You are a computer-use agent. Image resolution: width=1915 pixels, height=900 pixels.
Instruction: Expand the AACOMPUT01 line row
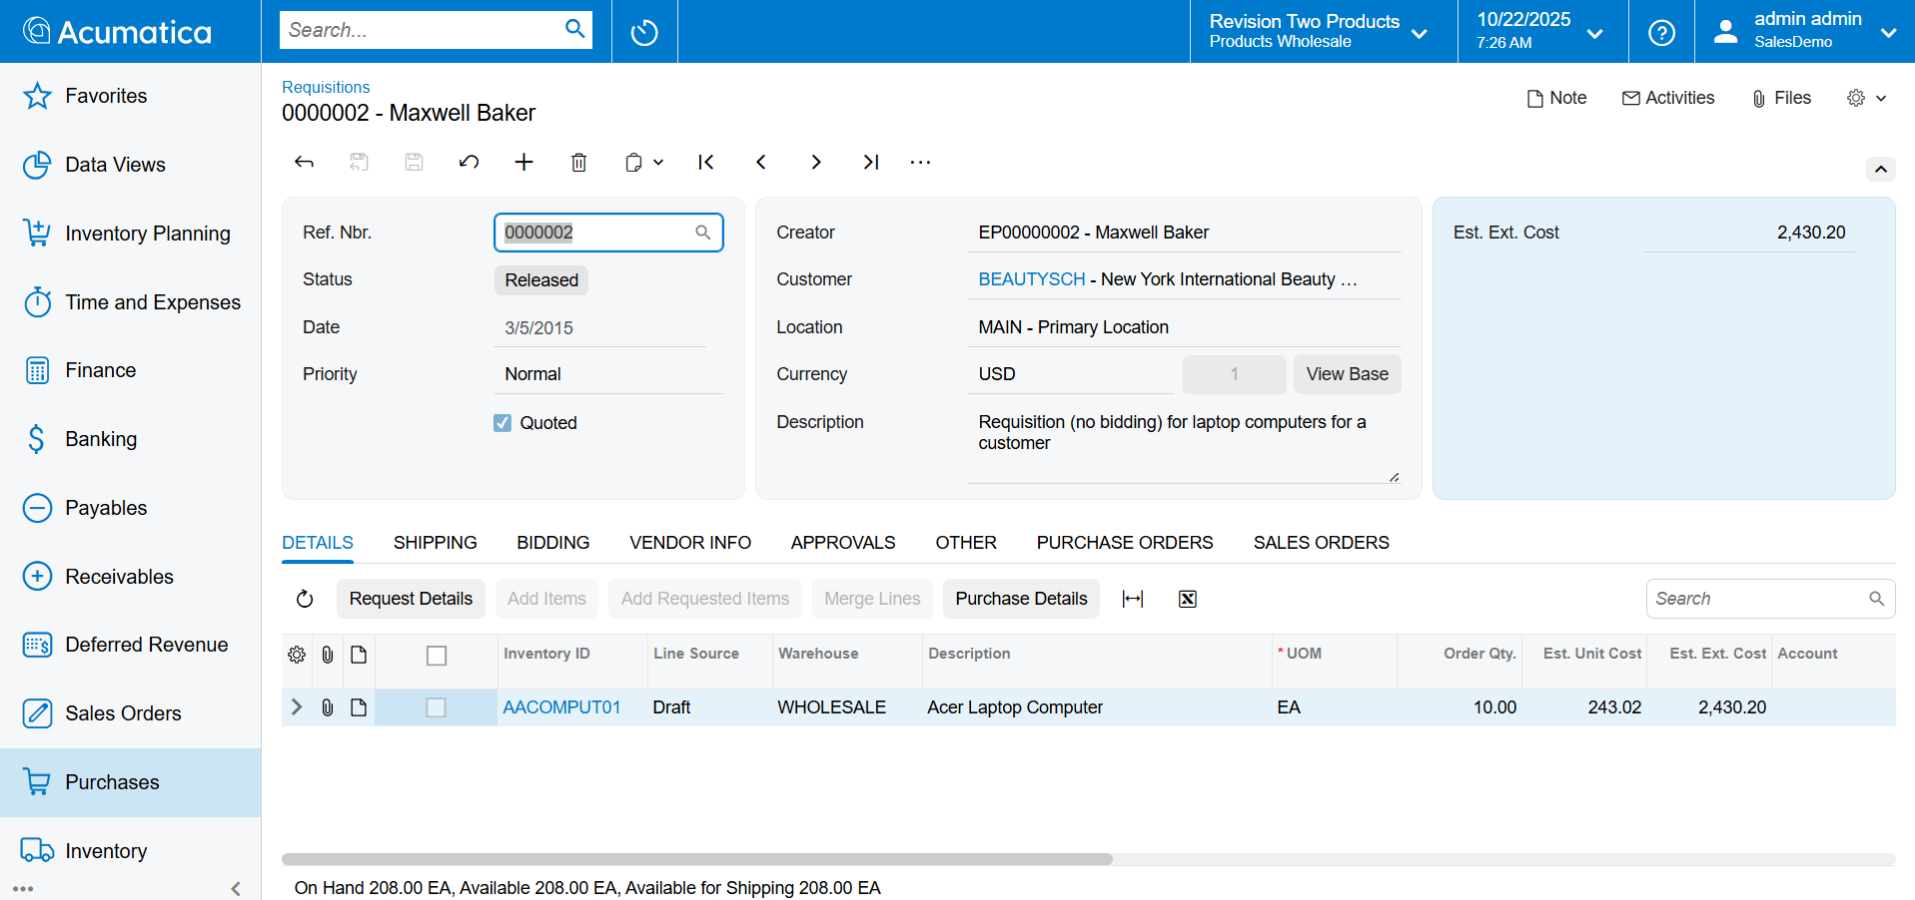pyautogui.click(x=296, y=707)
